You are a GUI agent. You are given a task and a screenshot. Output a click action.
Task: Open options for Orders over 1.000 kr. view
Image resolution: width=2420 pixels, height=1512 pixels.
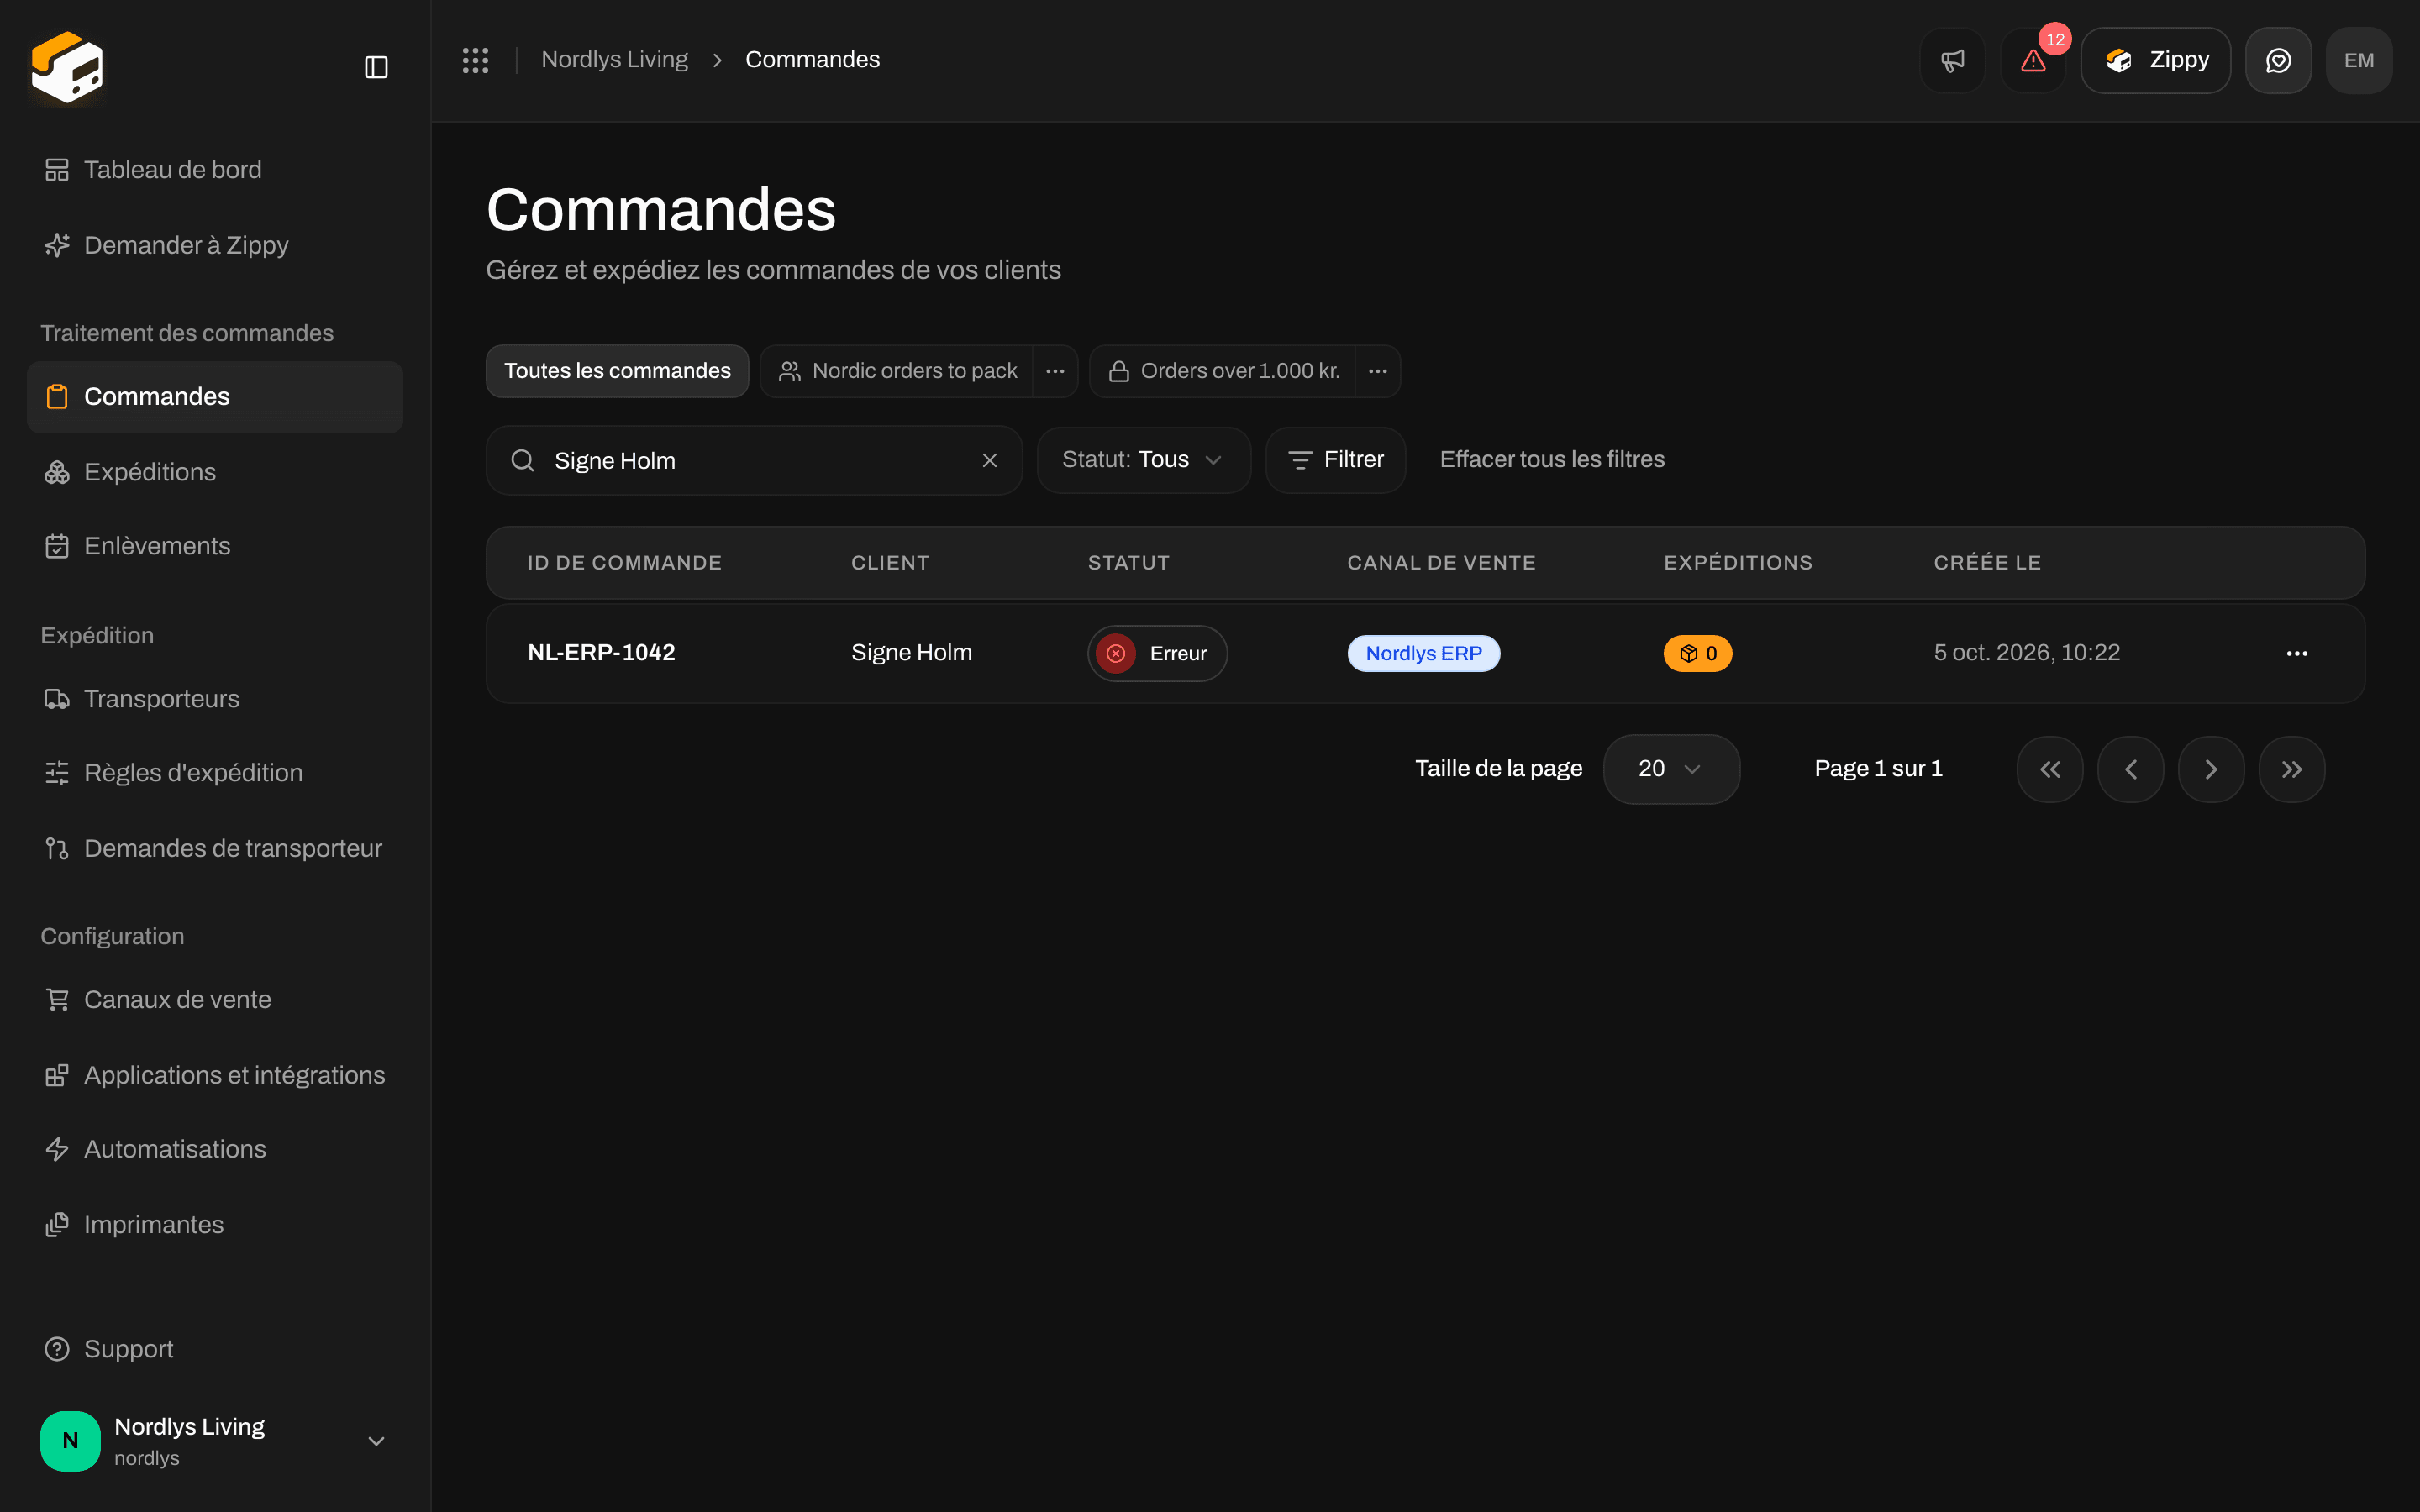click(1377, 371)
